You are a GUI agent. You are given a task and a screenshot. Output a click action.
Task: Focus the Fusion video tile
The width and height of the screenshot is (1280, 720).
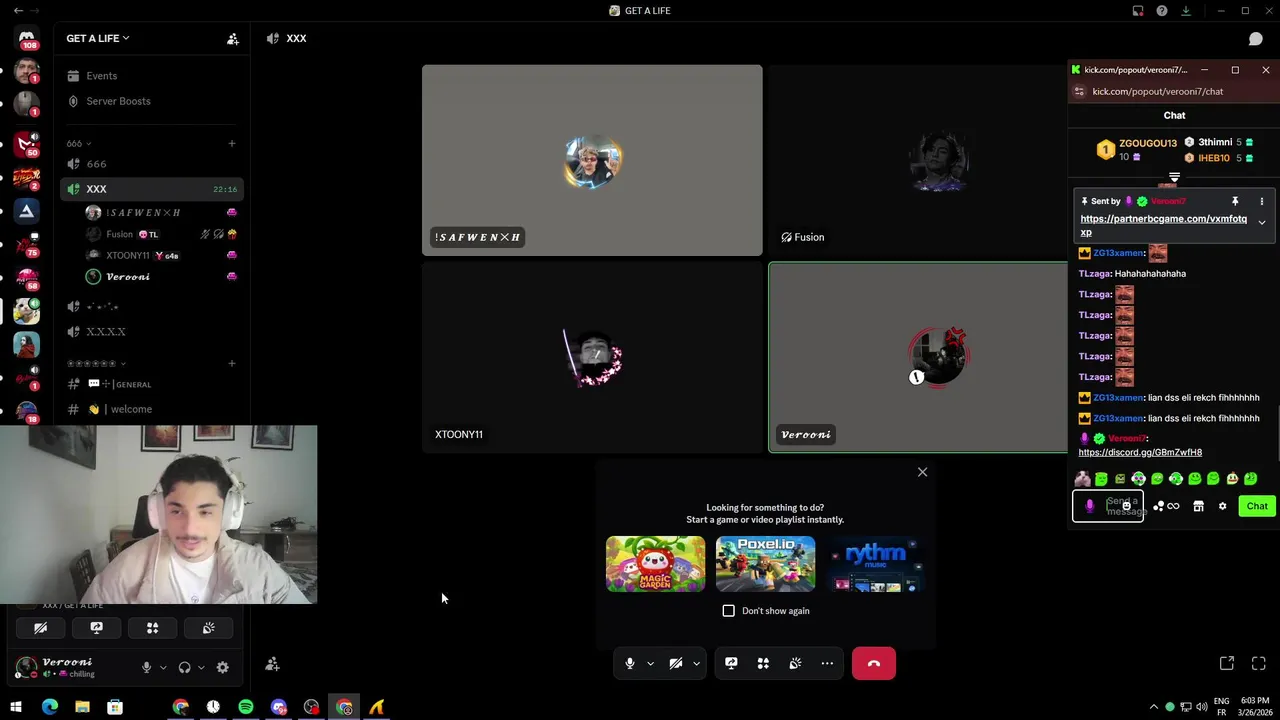(918, 160)
